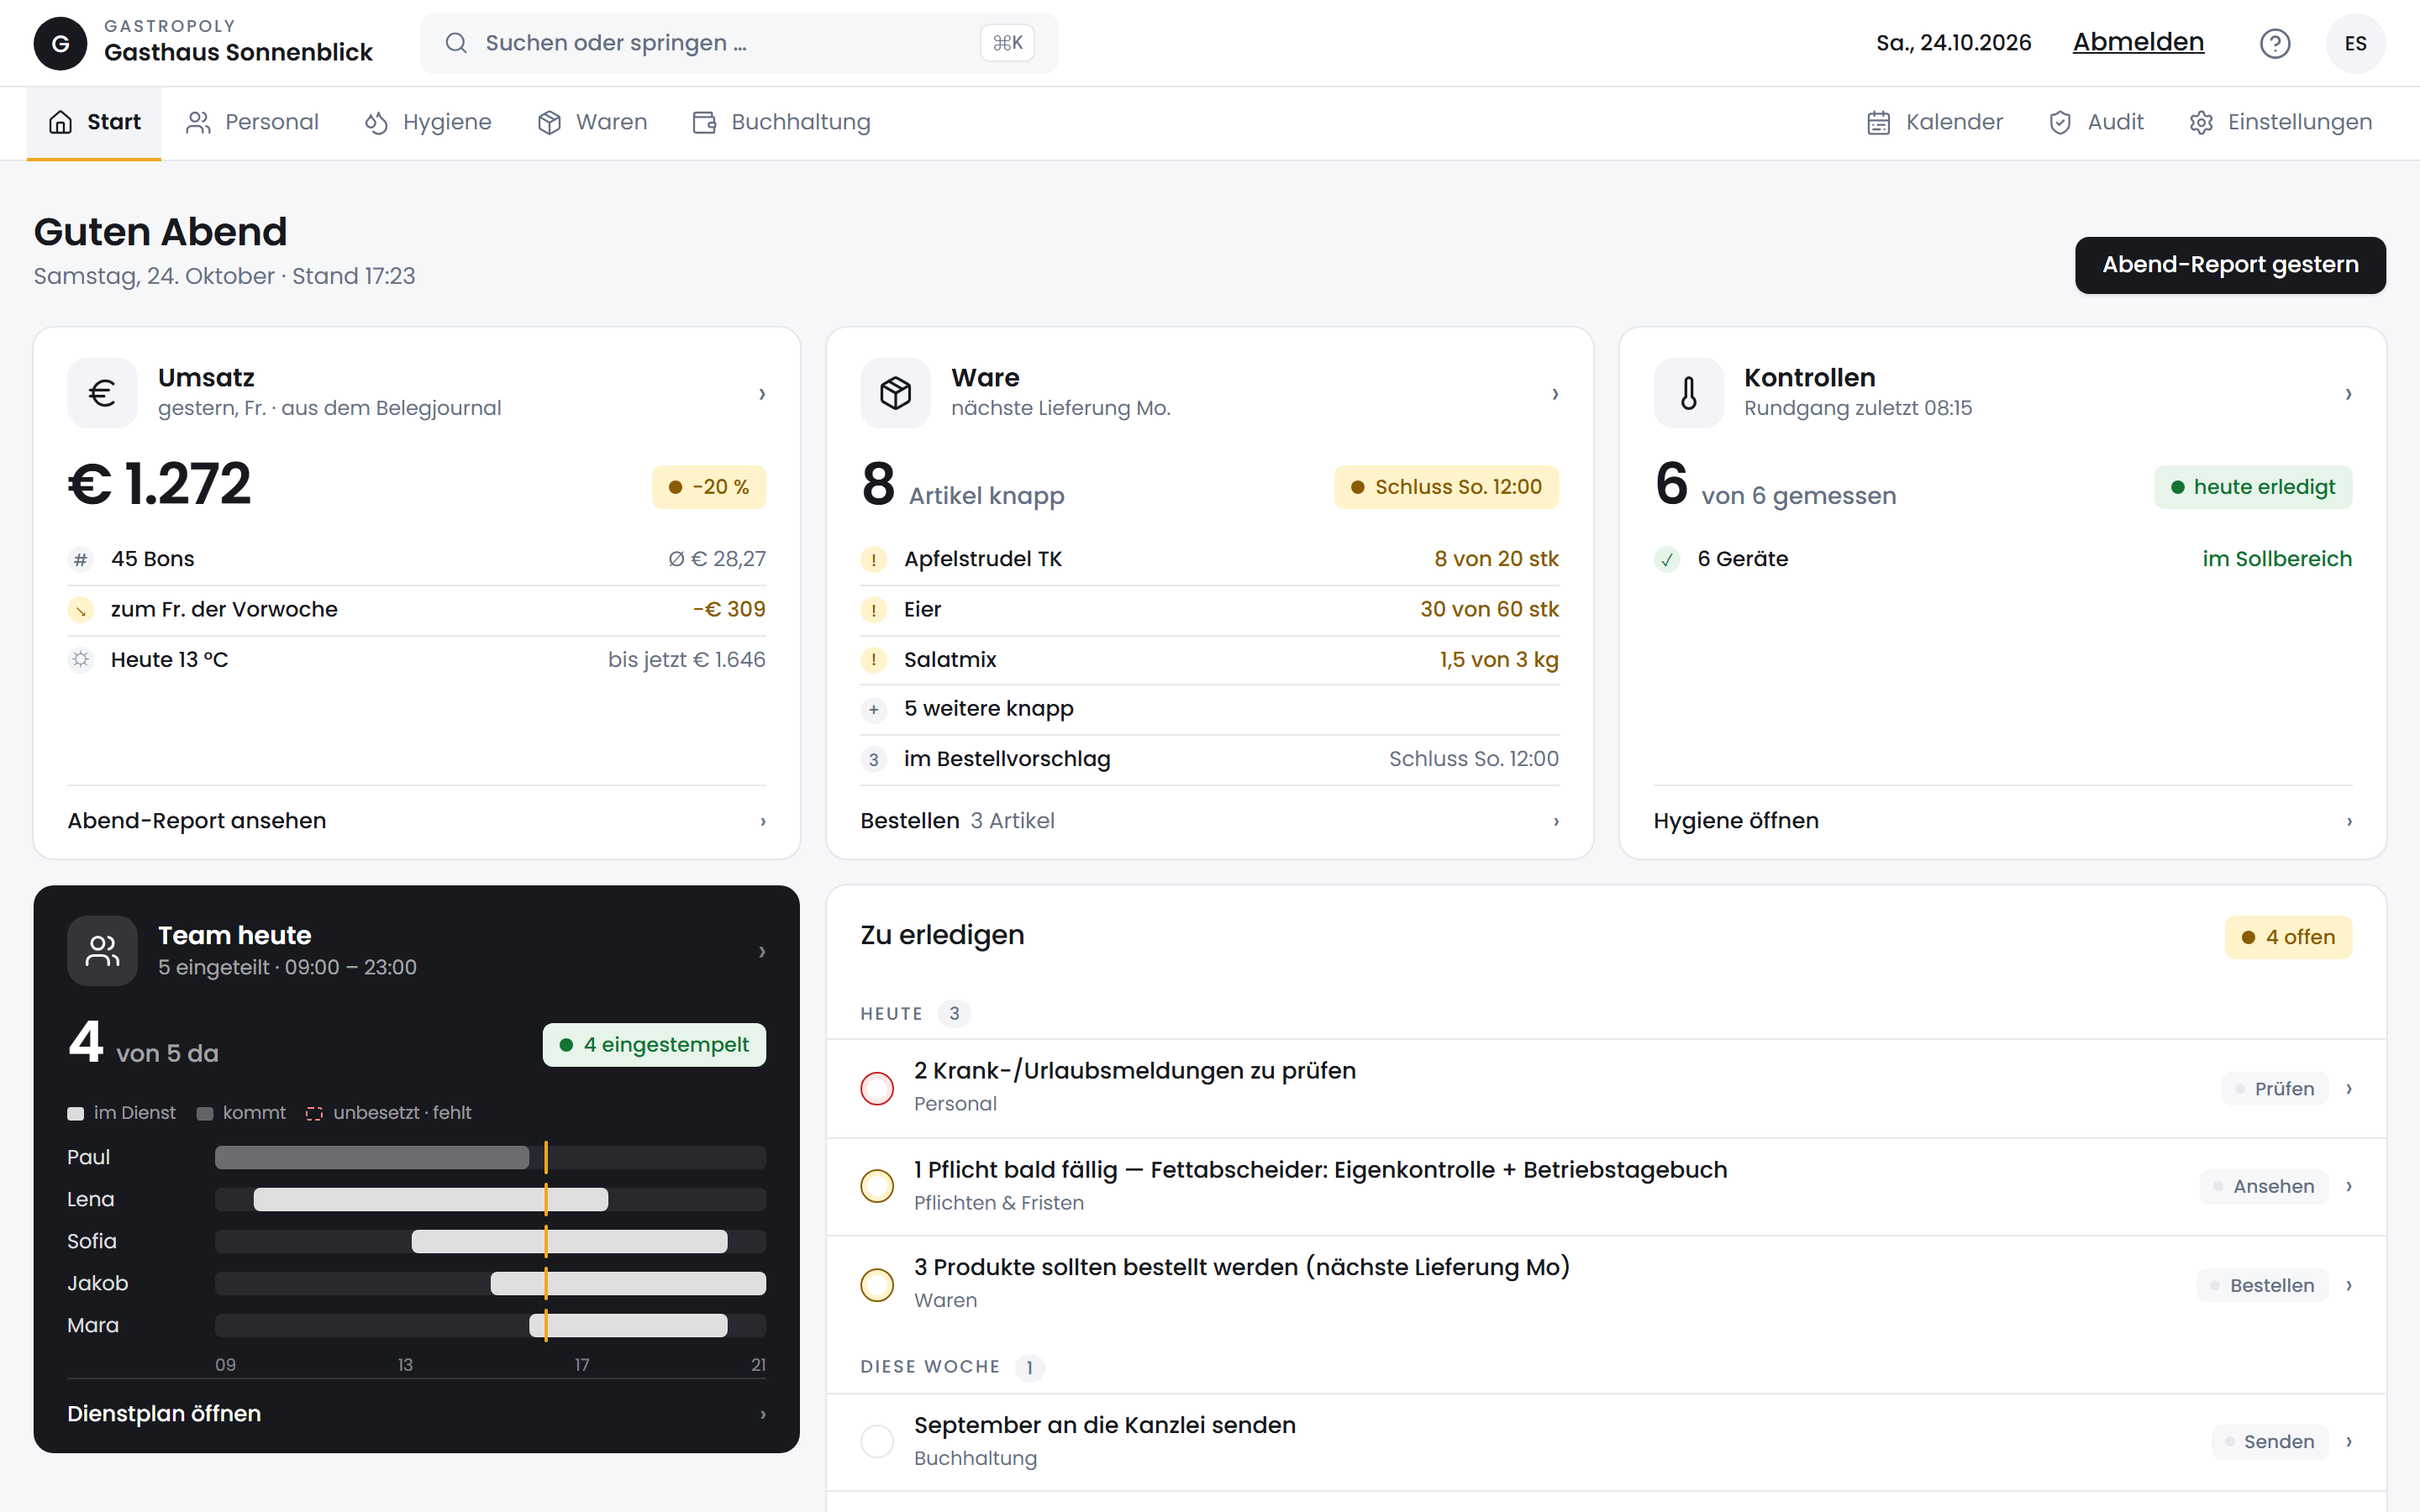Click plus icon beside 5 weitere knapp
This screenshot has width=2420, height=1512.
tap(874, 709)
